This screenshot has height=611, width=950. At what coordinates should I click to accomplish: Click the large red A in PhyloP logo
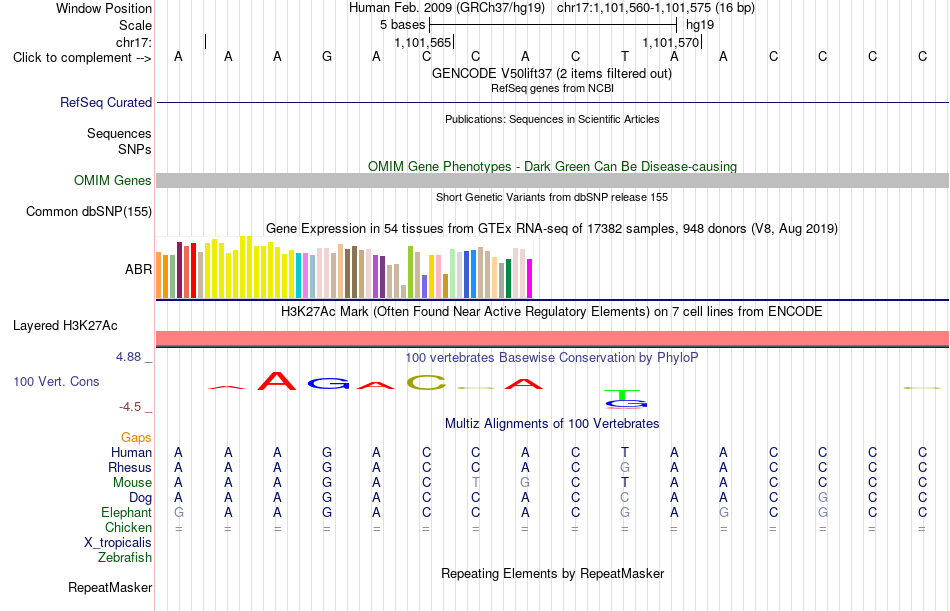277,381
